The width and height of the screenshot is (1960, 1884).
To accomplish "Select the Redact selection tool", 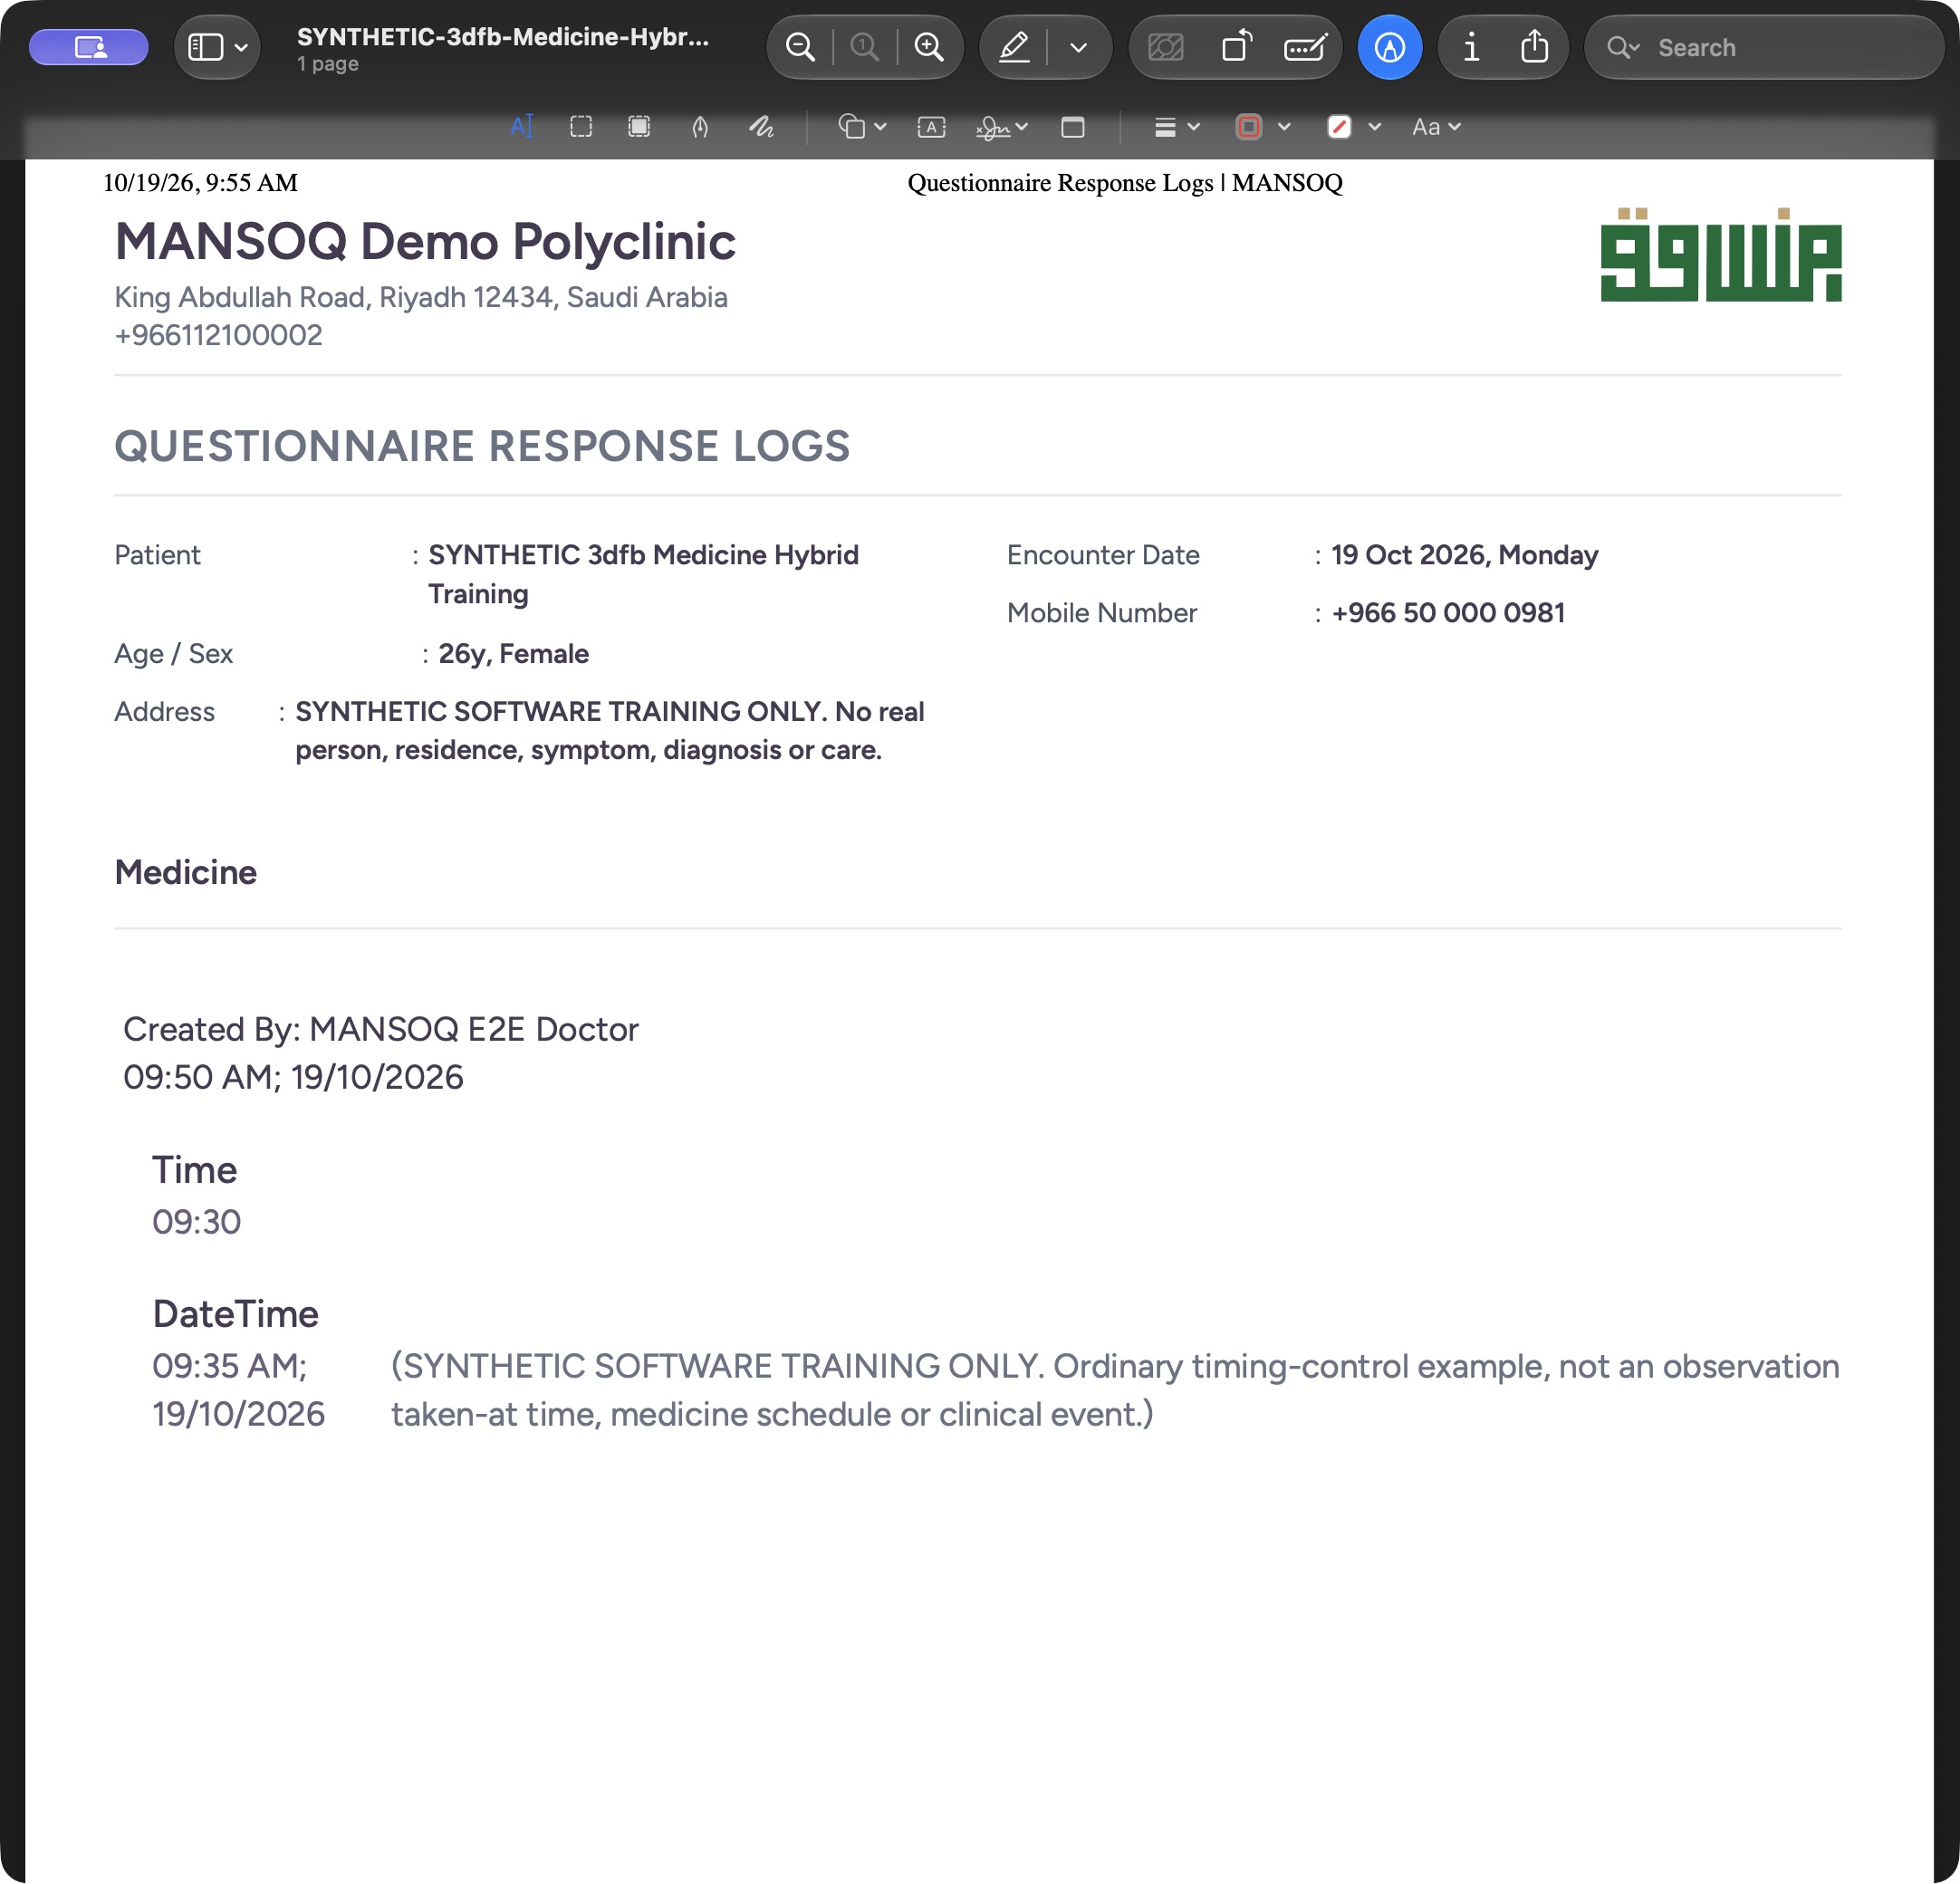I will pyautogui.click(x=639, y=127).
